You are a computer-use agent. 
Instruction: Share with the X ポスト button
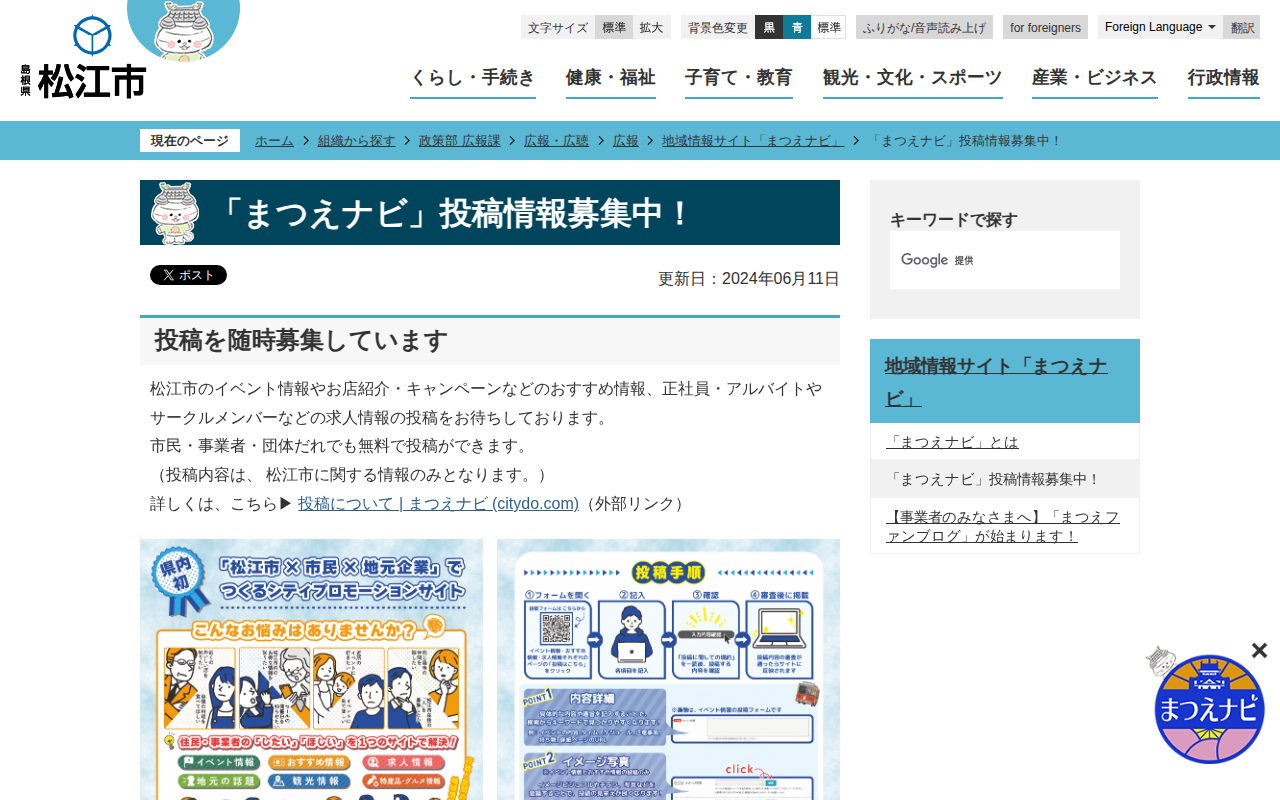[x=188, y=275]
